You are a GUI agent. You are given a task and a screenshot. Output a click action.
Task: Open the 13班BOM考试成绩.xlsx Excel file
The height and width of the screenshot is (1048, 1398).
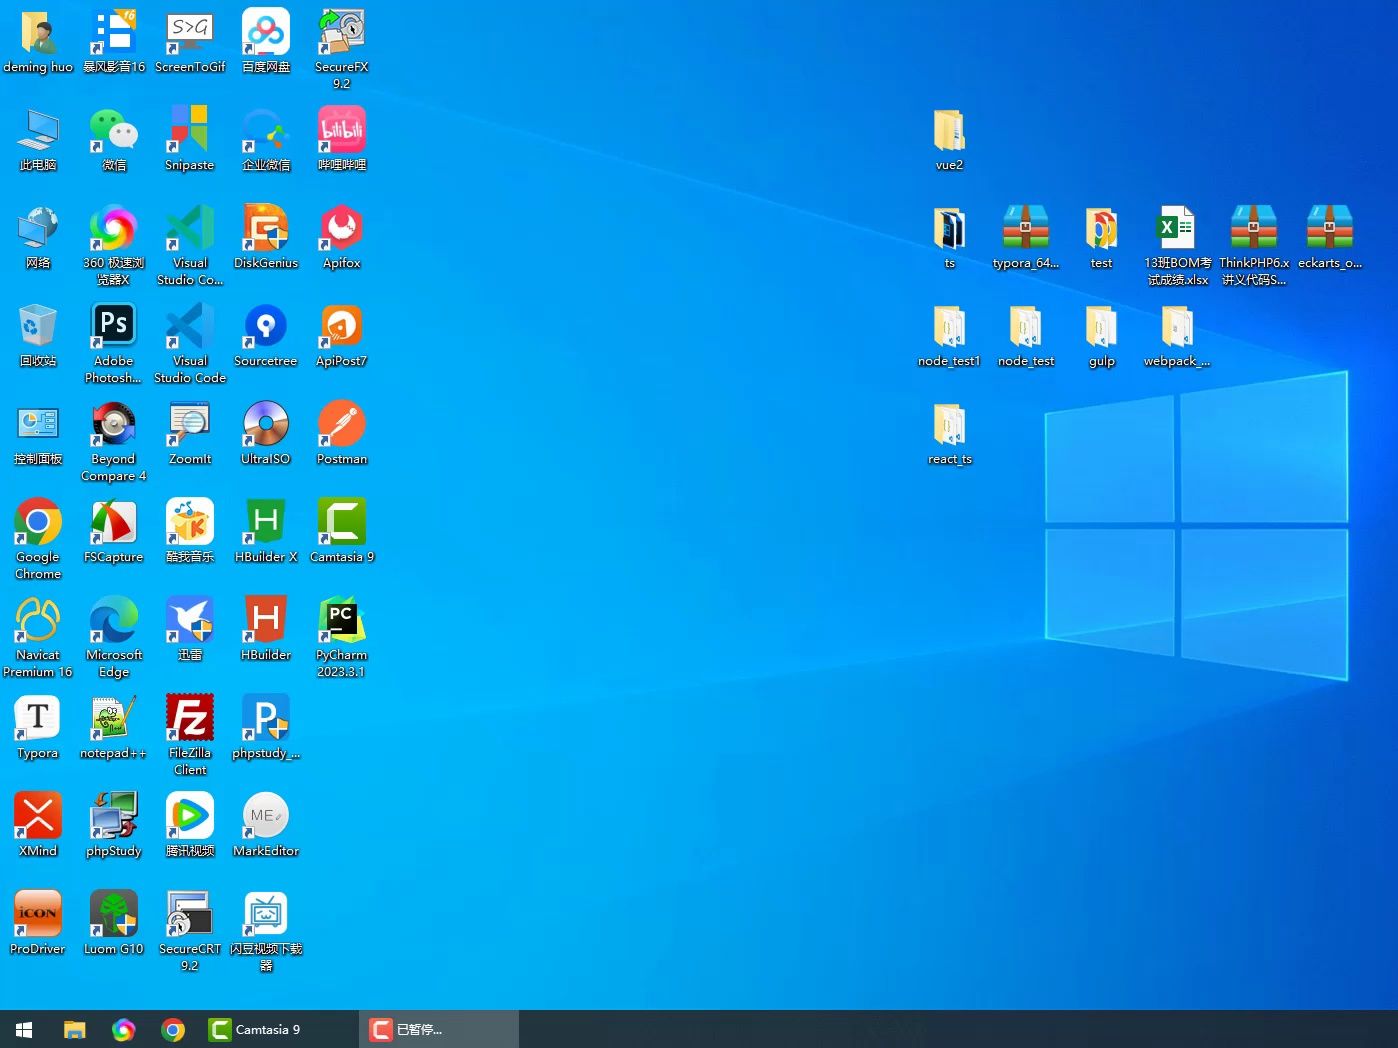1177,246
